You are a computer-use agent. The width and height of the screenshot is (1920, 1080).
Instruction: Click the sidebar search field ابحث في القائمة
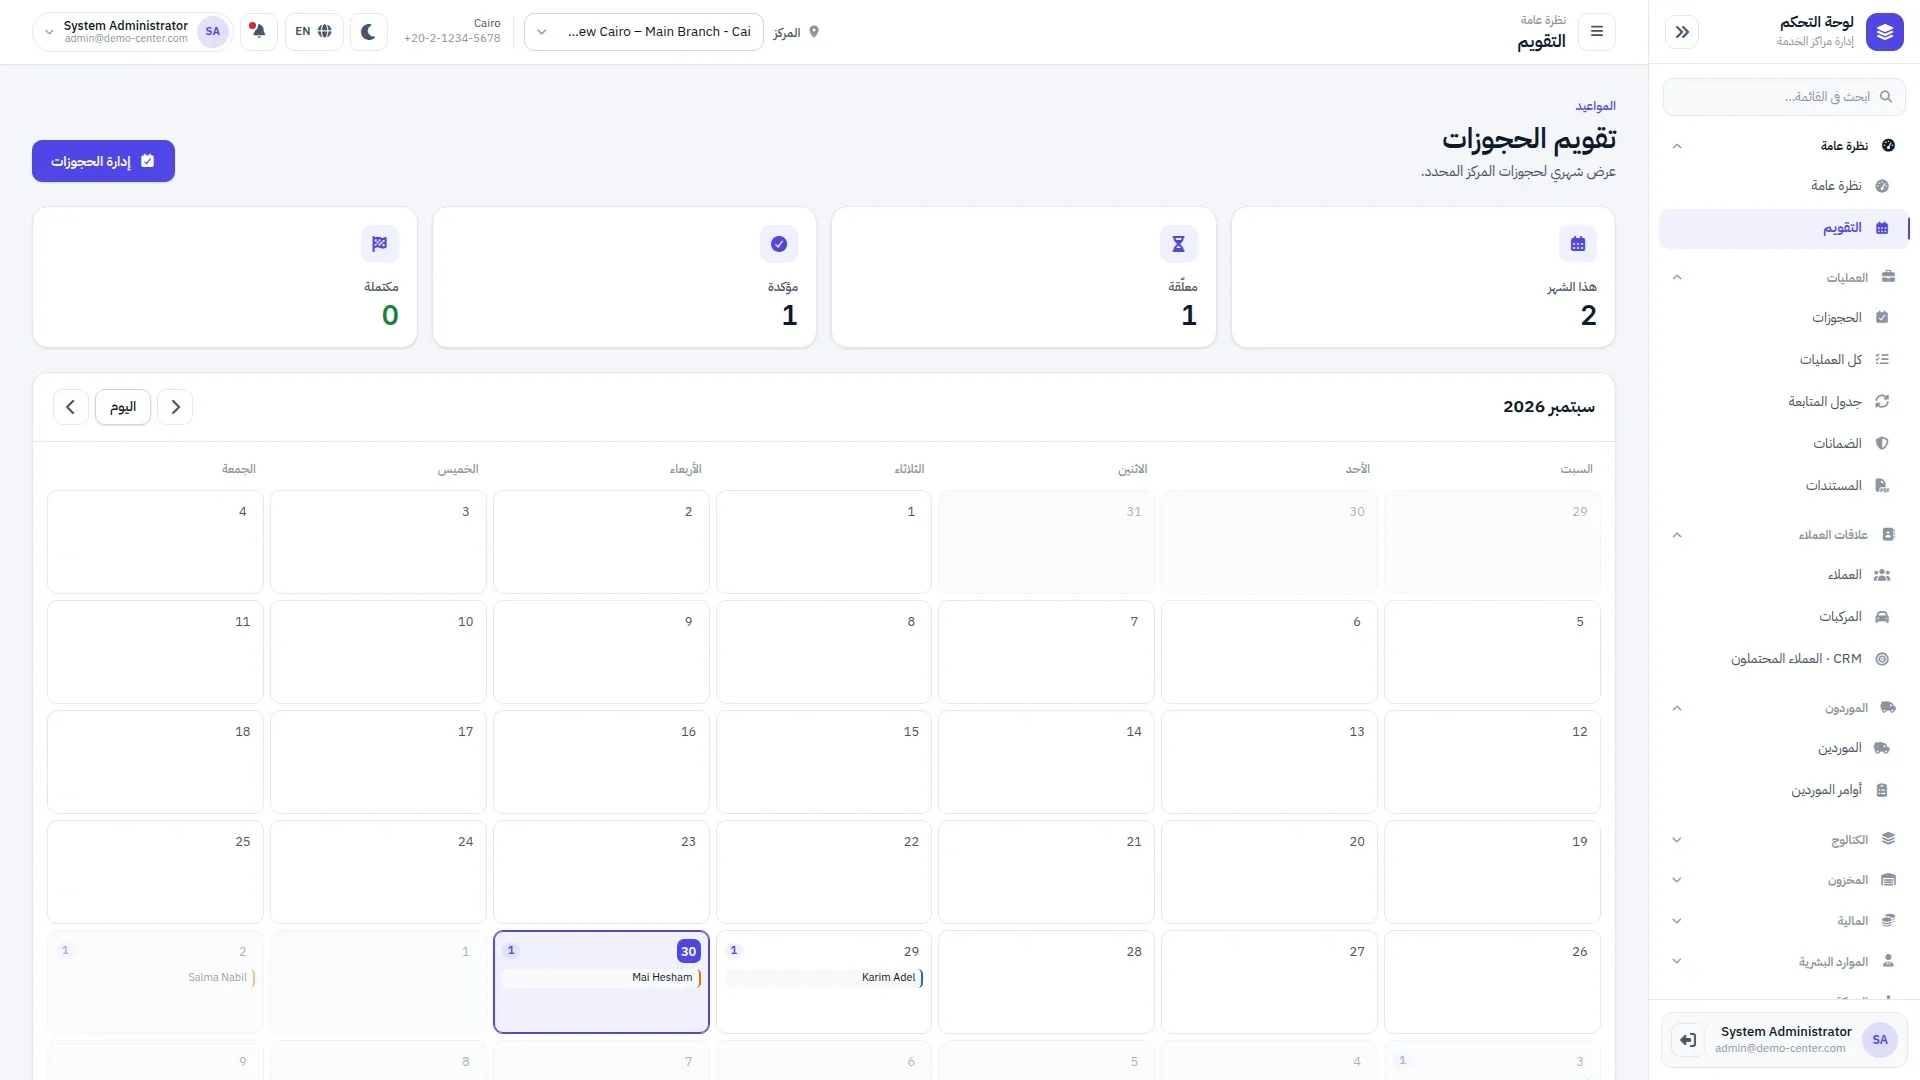point(1784,97)
